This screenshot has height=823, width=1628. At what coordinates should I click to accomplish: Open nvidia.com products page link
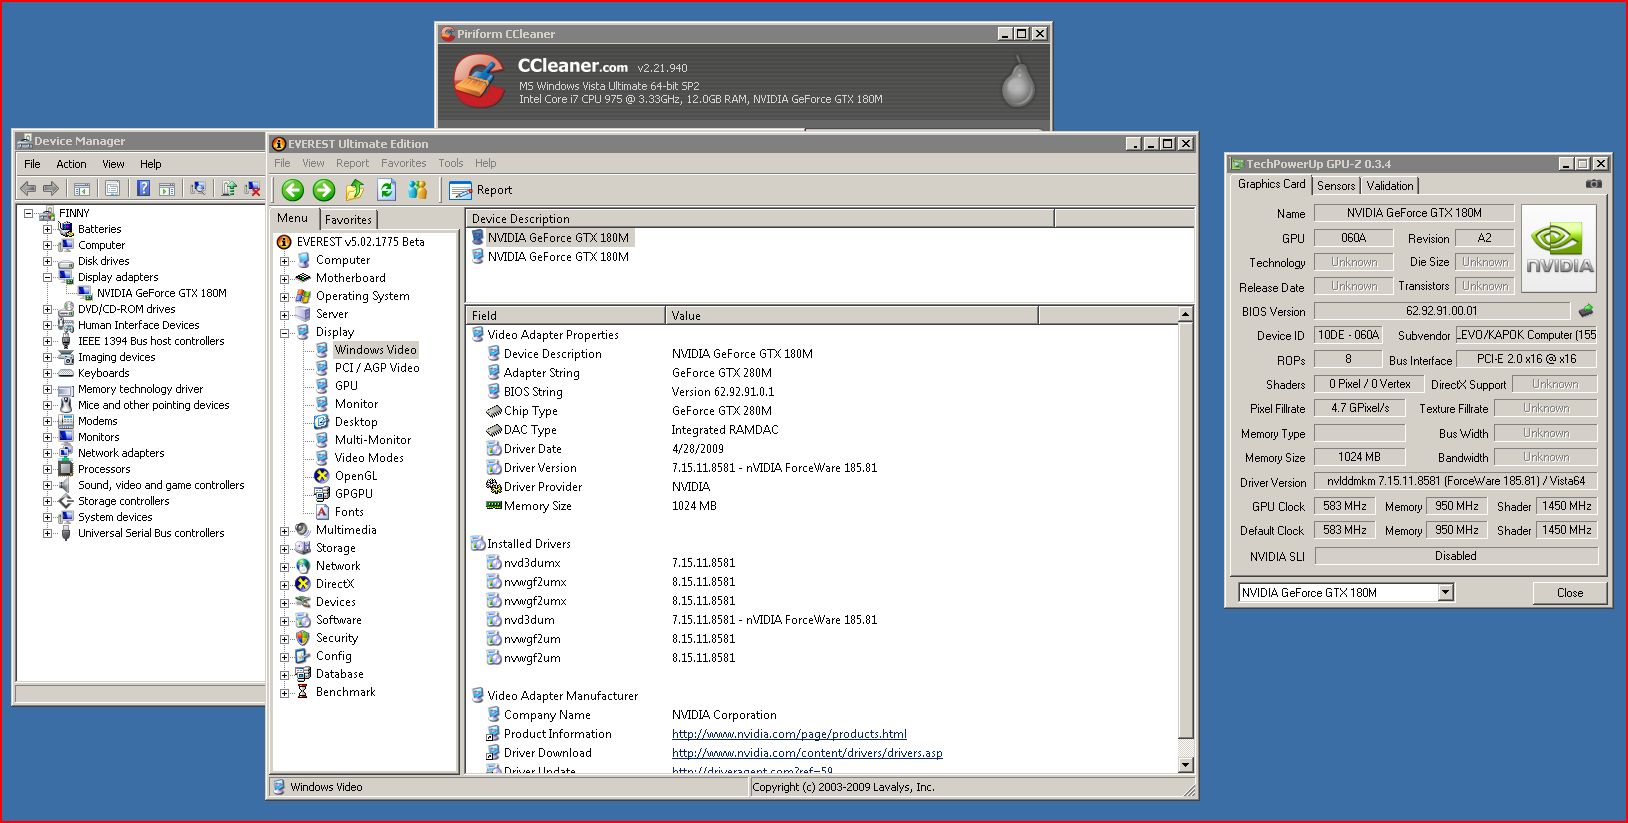(789, 734)
